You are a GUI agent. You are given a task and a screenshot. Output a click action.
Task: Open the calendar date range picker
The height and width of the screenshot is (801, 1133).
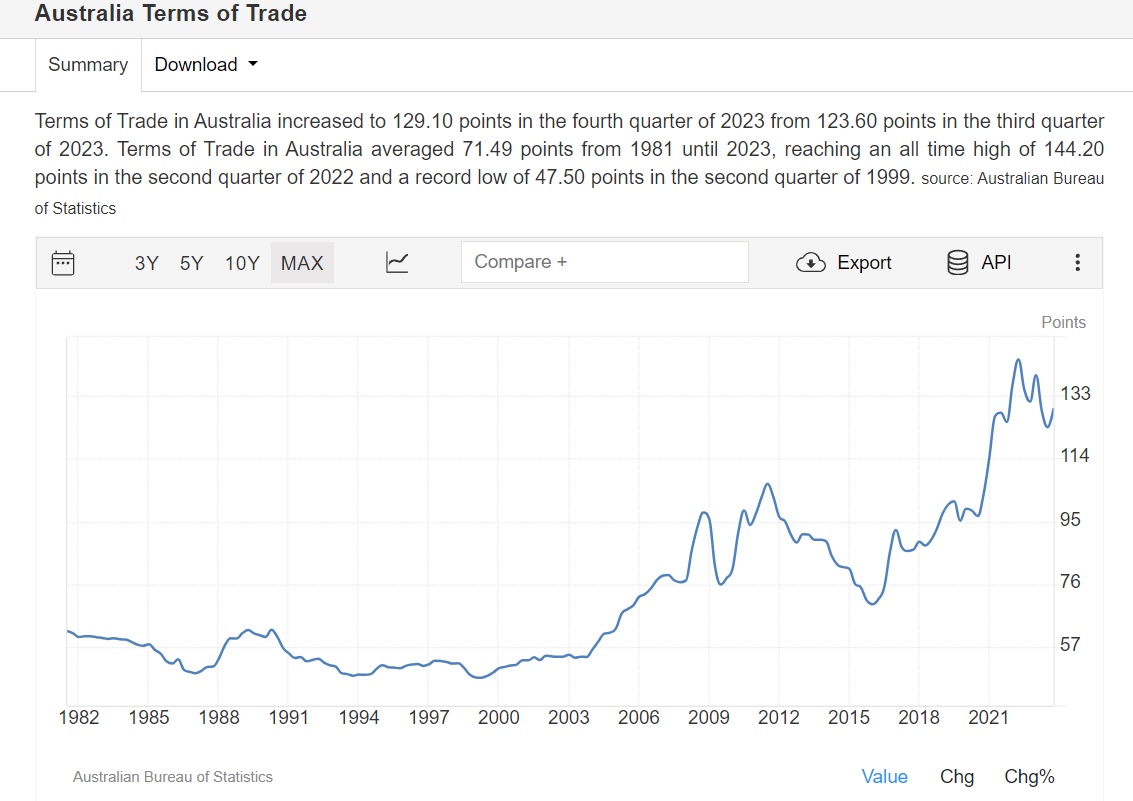point(63,263)
